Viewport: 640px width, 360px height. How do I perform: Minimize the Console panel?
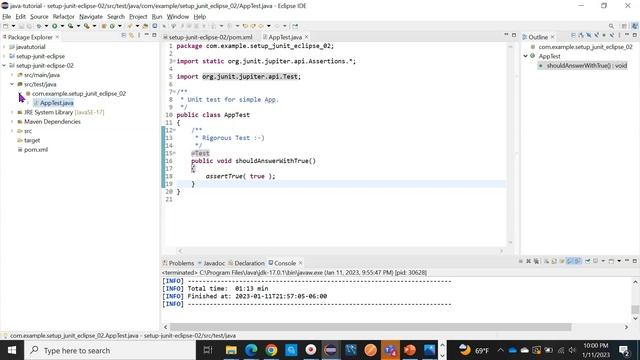627,261
